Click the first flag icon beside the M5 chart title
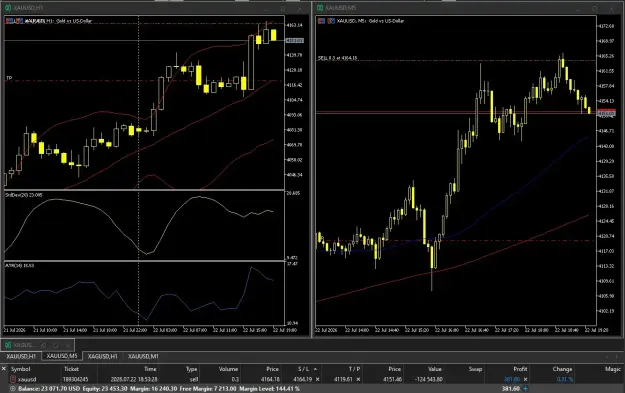 (321, 21)
